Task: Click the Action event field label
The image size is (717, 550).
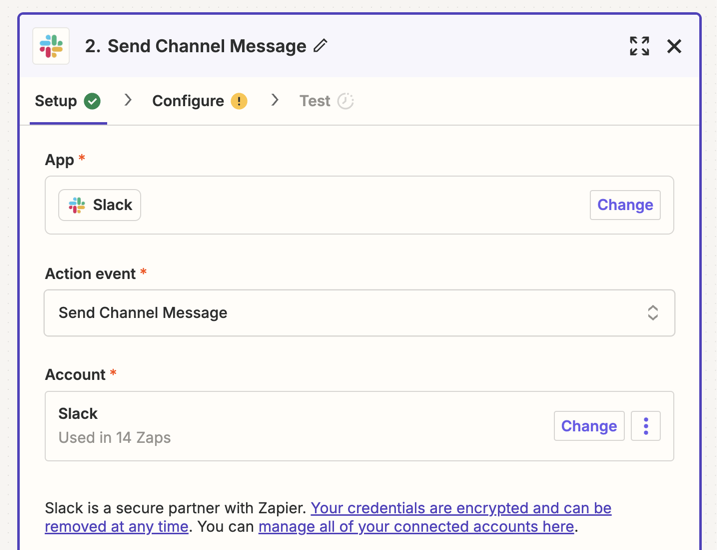Action: pos(90,273)
